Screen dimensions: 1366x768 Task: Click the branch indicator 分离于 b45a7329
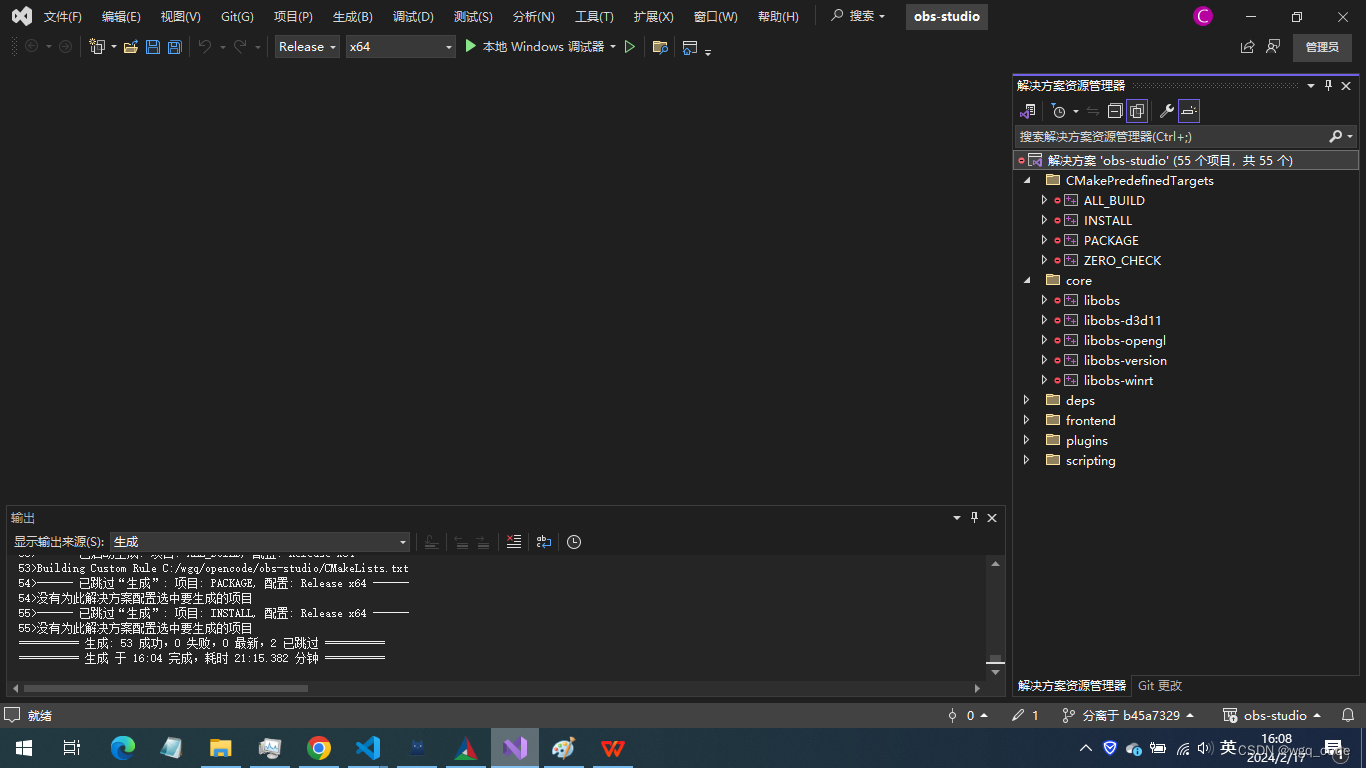1128,716
